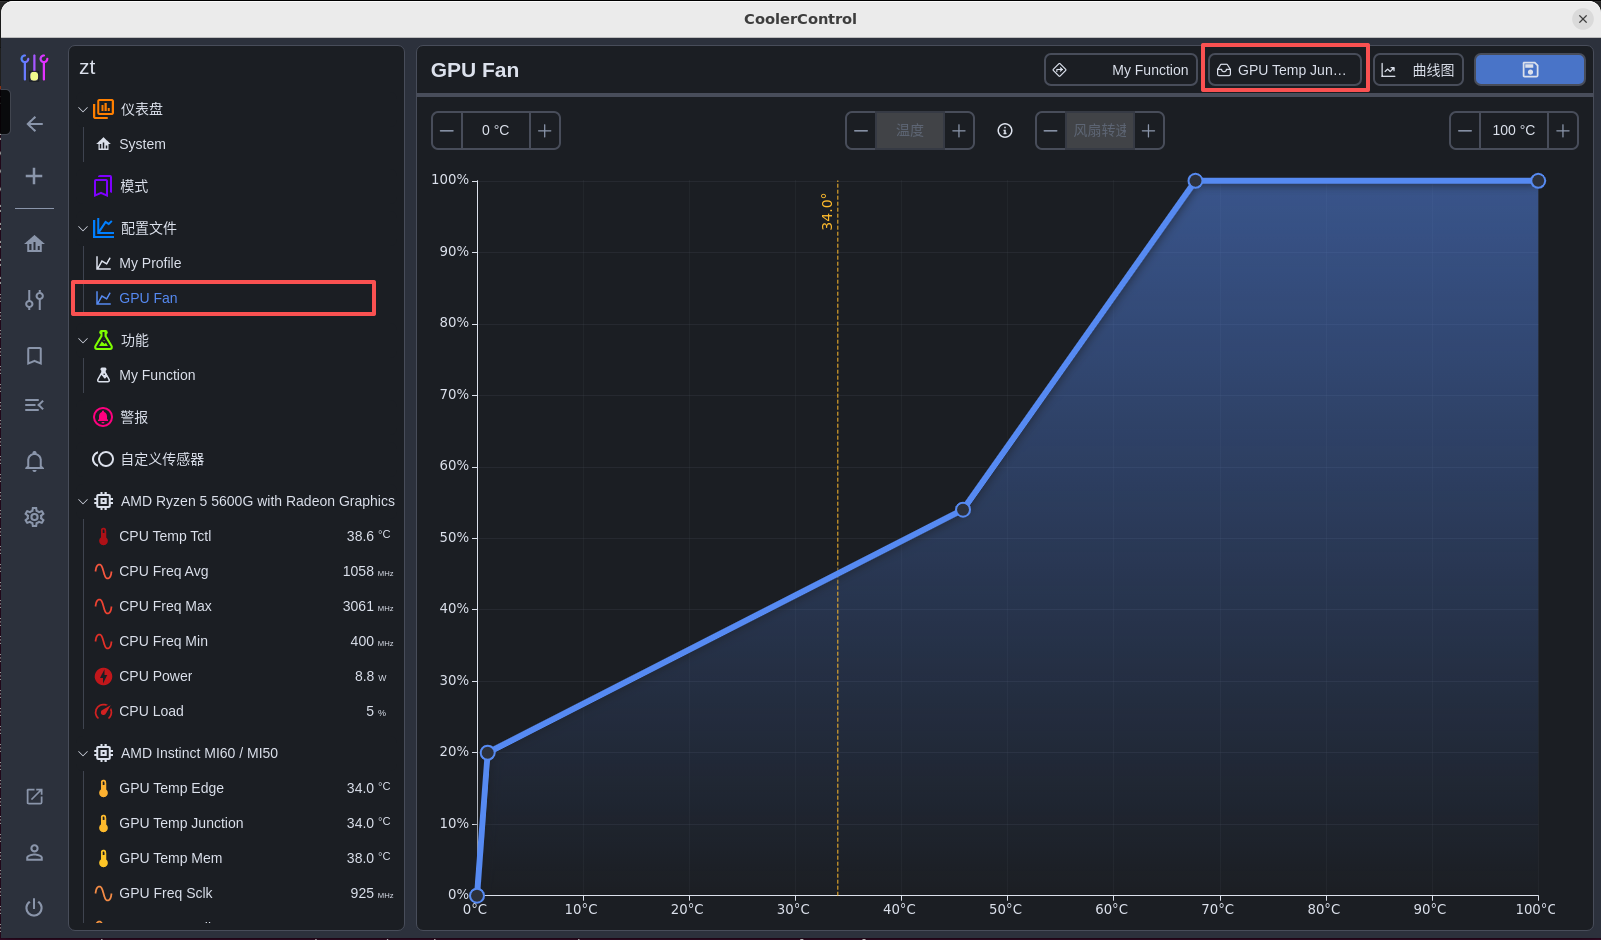
Task: Click the CPU Freq Avg wave icon
Action: [103, 571]
